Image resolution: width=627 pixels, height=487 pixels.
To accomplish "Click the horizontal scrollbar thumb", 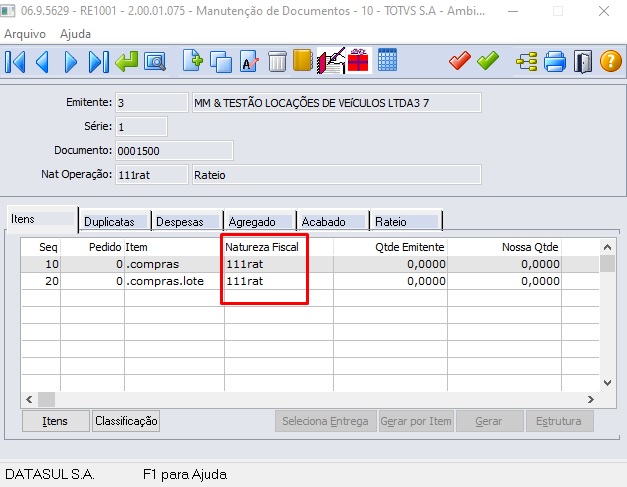I will click(x=46, y=399).
